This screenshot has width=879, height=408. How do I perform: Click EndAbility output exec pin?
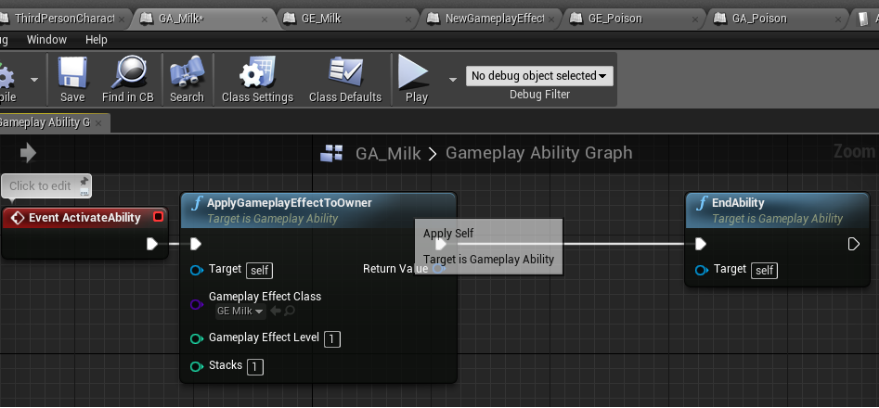(x=853, y=244)
